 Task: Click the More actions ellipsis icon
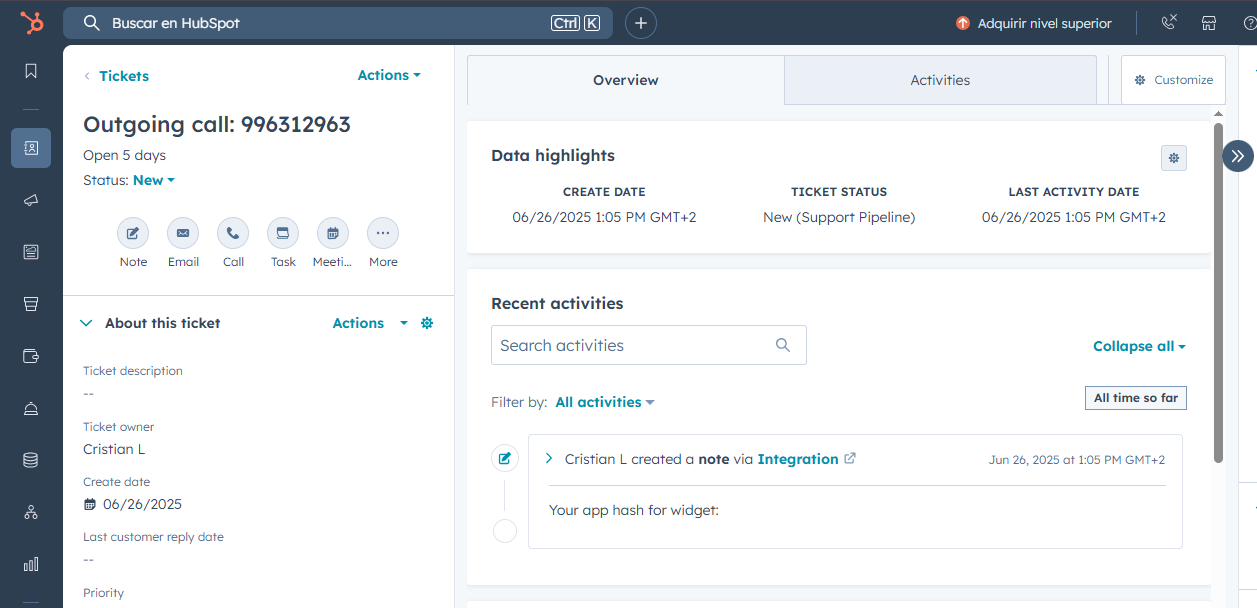pos(383,233)
